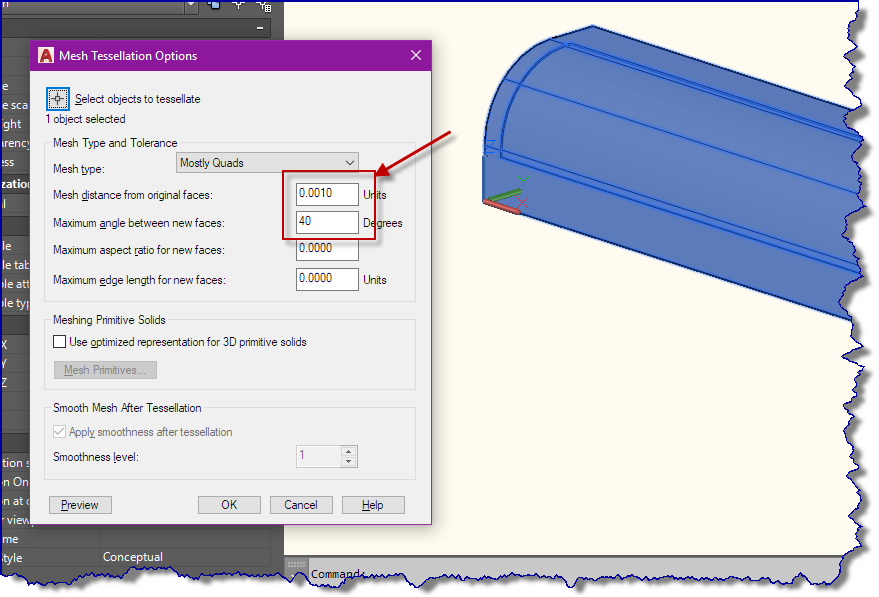
Task: Open the Mesh type dropdown showing Mostly Quads
Action: (267, 162)
